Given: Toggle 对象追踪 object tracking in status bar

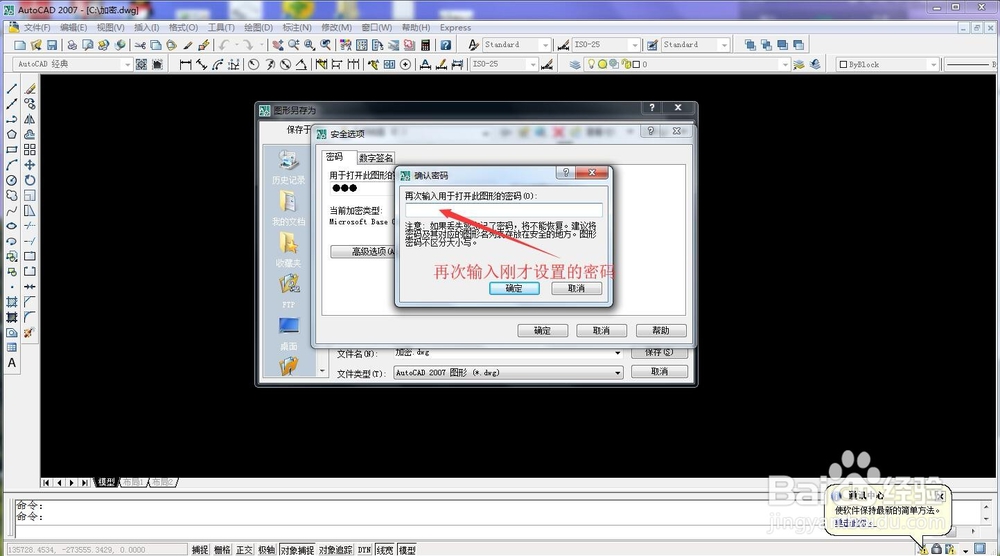Looking at the screenshot, I should point(335,550).
